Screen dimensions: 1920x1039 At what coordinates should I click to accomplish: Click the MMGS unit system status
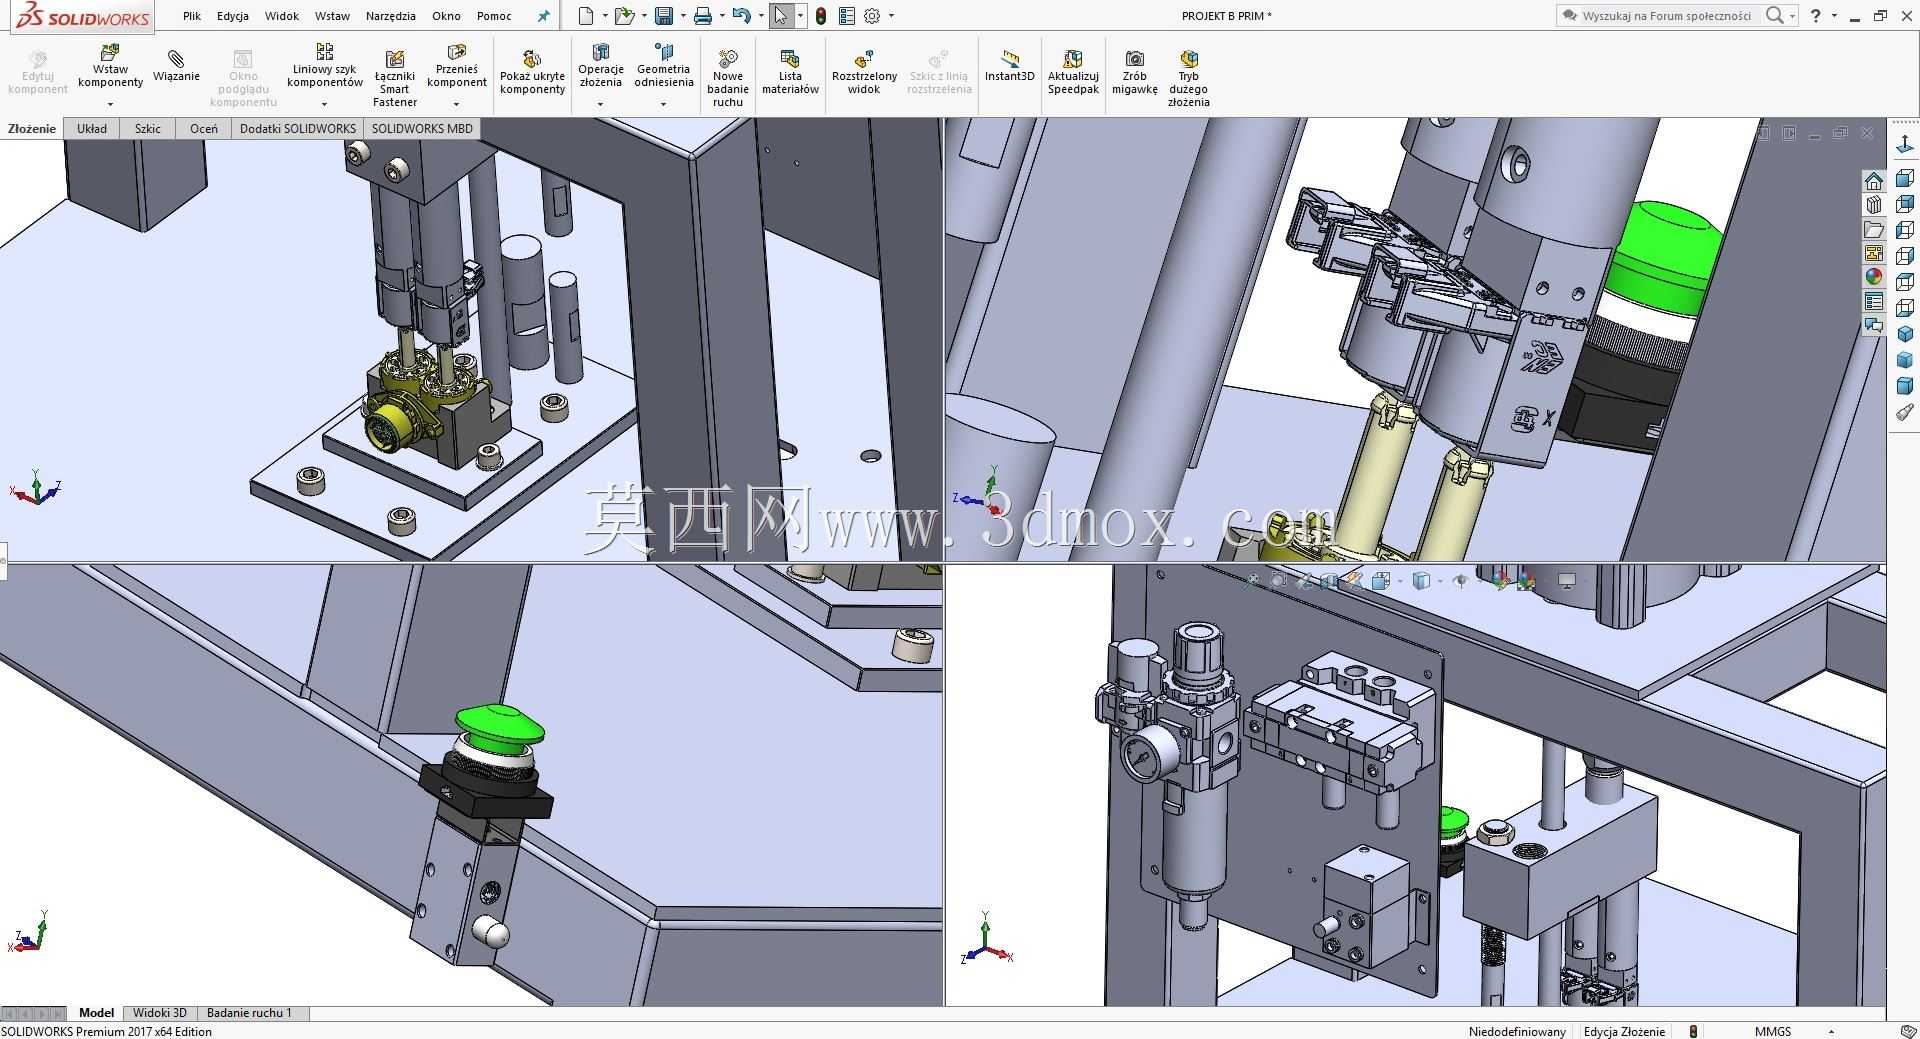(1773, 1031)
